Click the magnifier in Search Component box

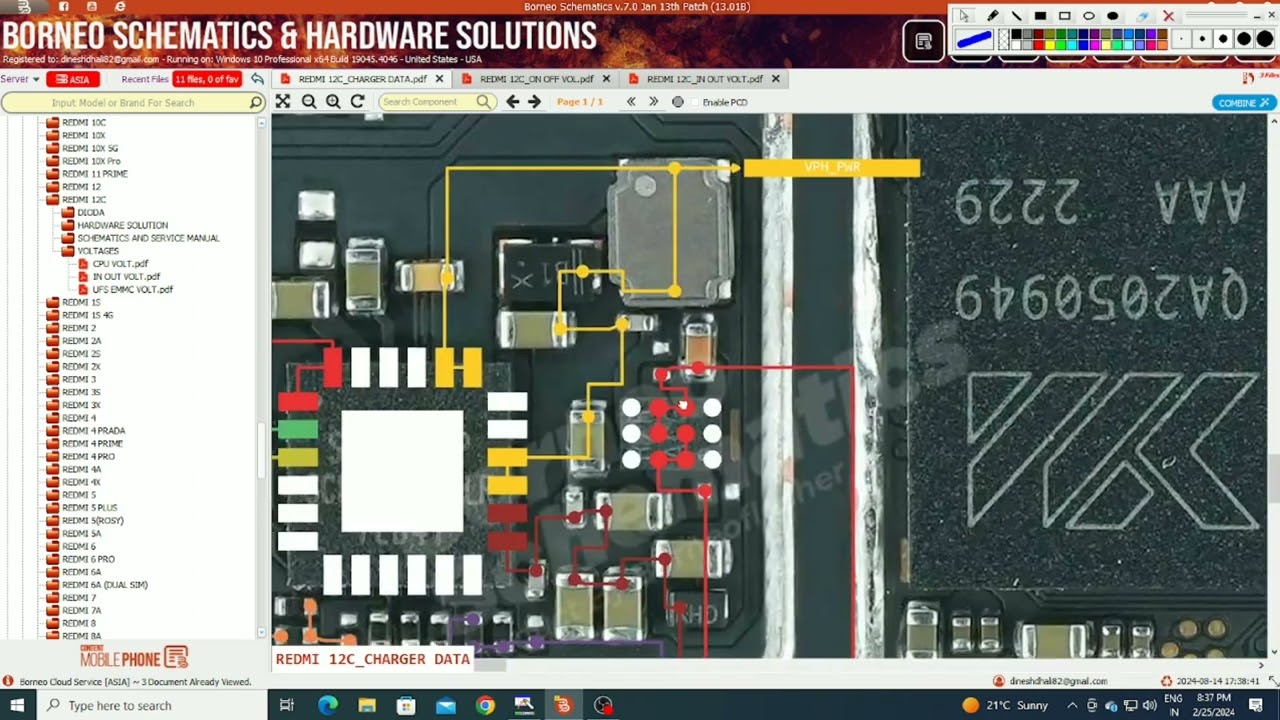(484, 102)
